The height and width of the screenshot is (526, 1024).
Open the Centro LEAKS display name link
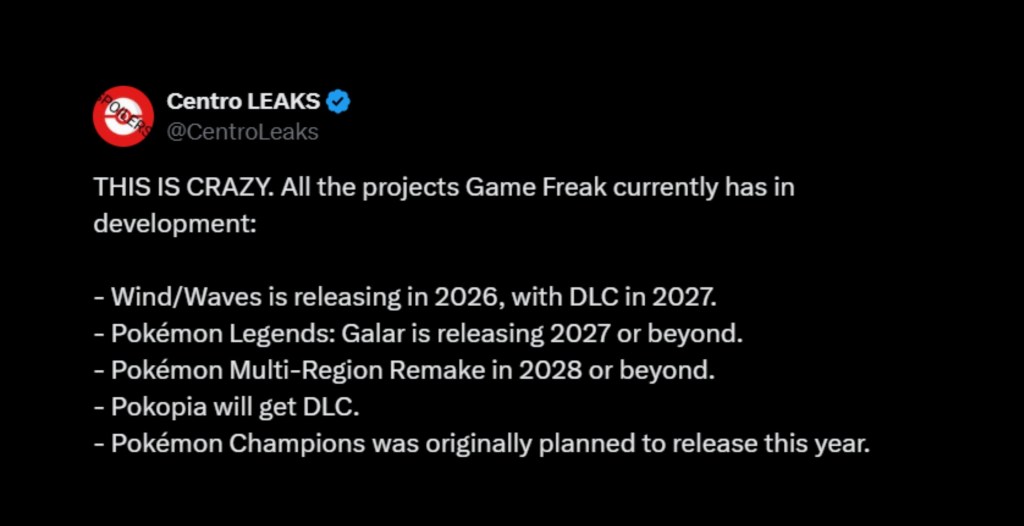click(243, 101)
